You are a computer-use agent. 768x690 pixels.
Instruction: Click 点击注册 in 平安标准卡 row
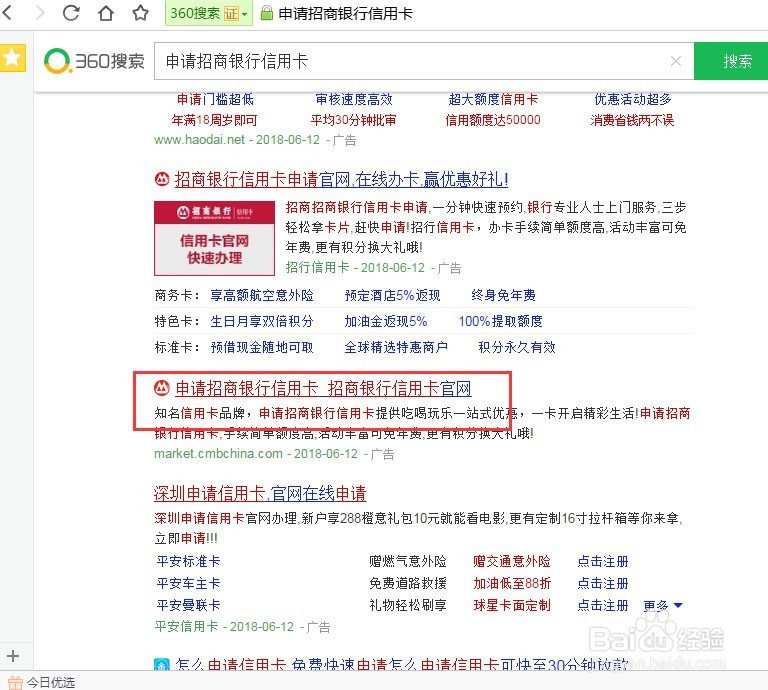click(x=602, y=561)
